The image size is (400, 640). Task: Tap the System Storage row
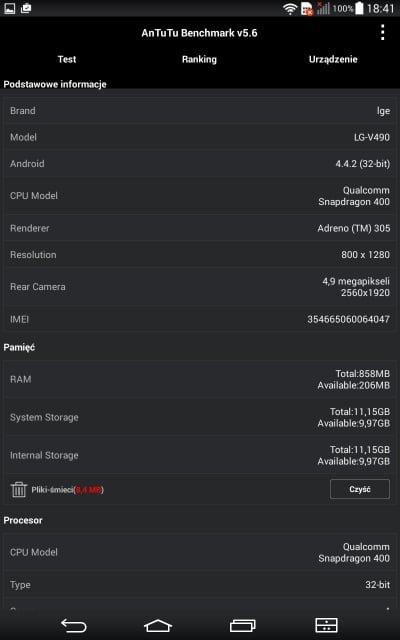200,418
